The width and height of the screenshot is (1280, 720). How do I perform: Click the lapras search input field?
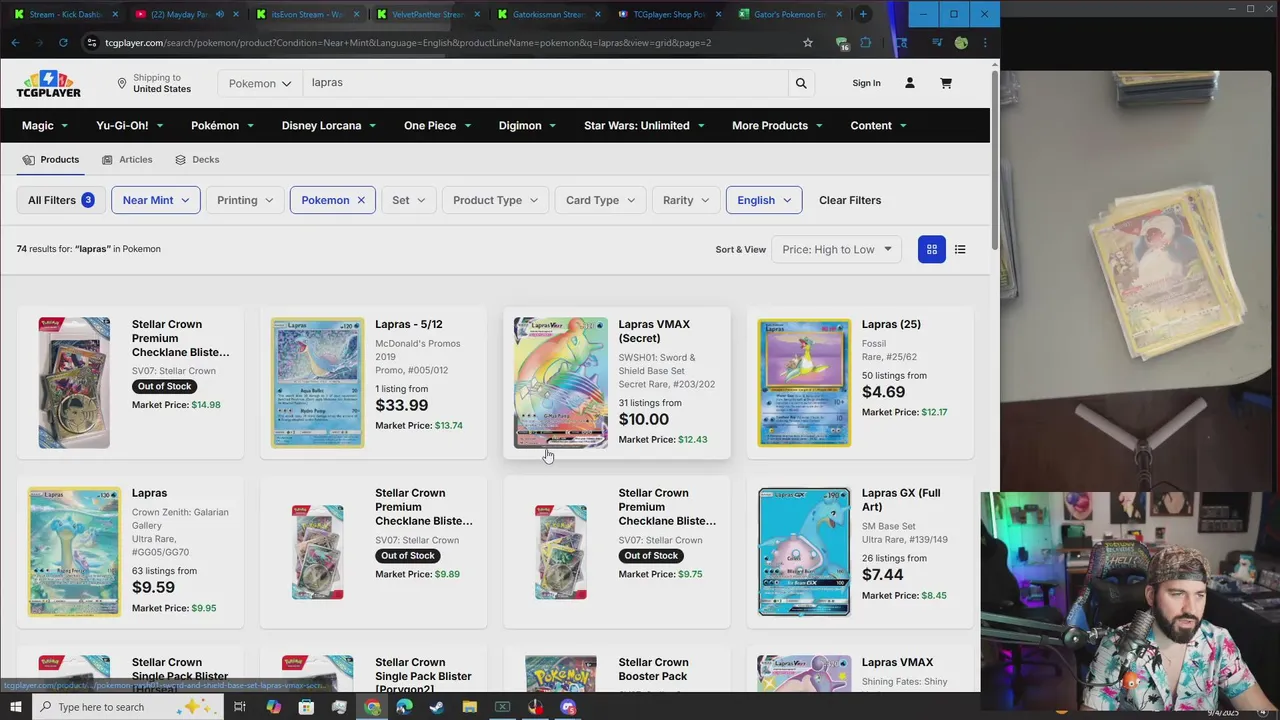(x=545, y=83)
